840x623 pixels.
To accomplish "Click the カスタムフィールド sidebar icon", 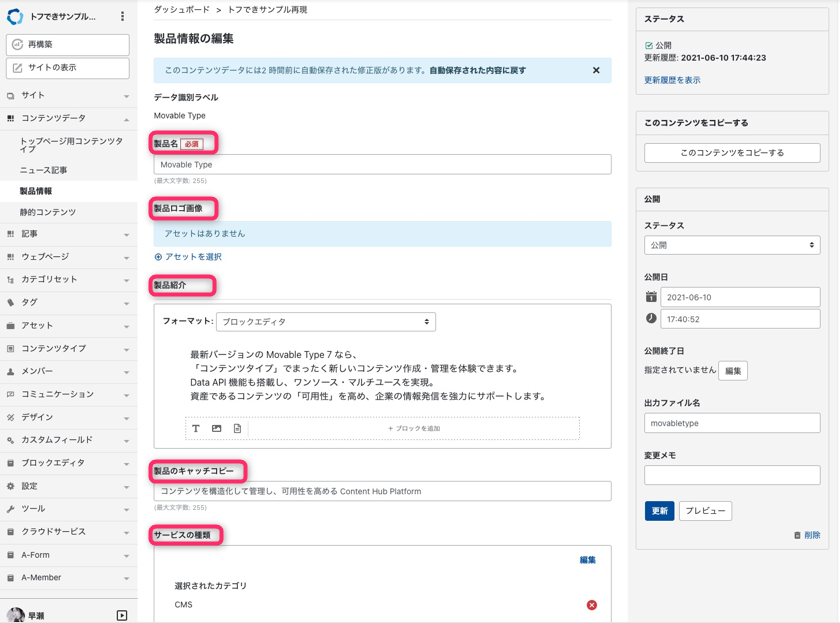I will [x=10, y=440].
